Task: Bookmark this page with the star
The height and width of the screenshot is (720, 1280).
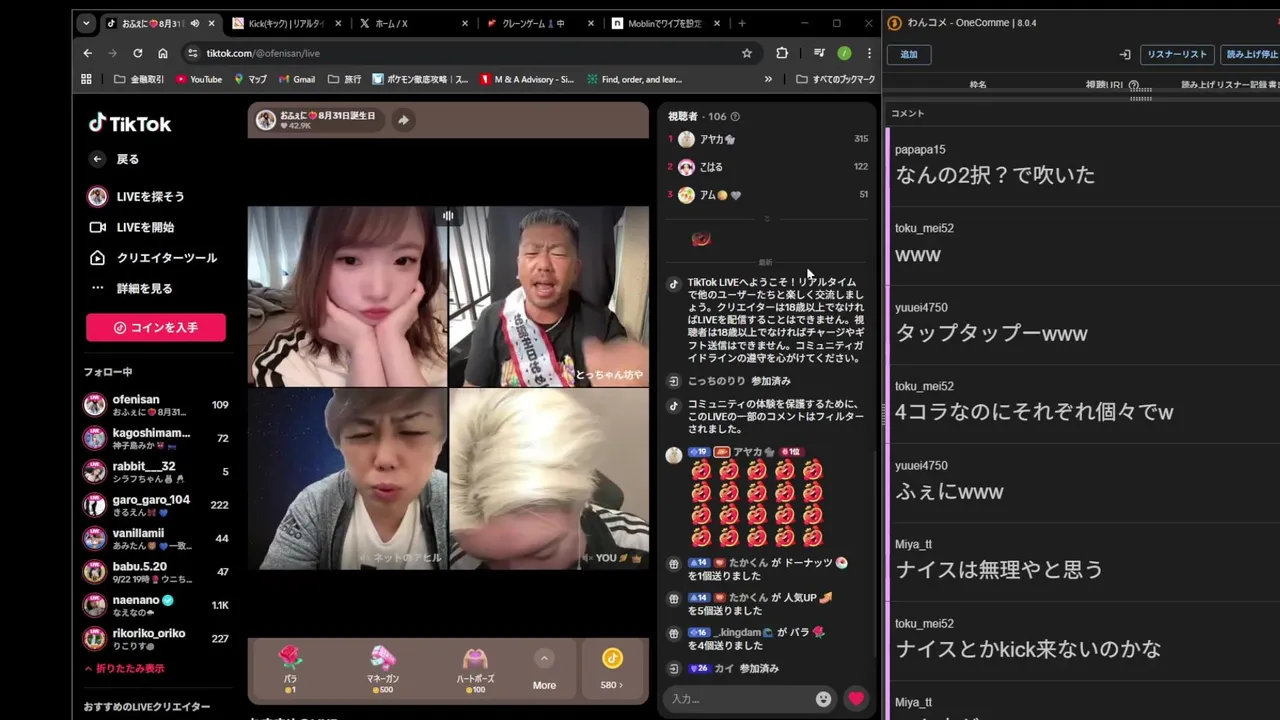Action: [x=746, y=53]
